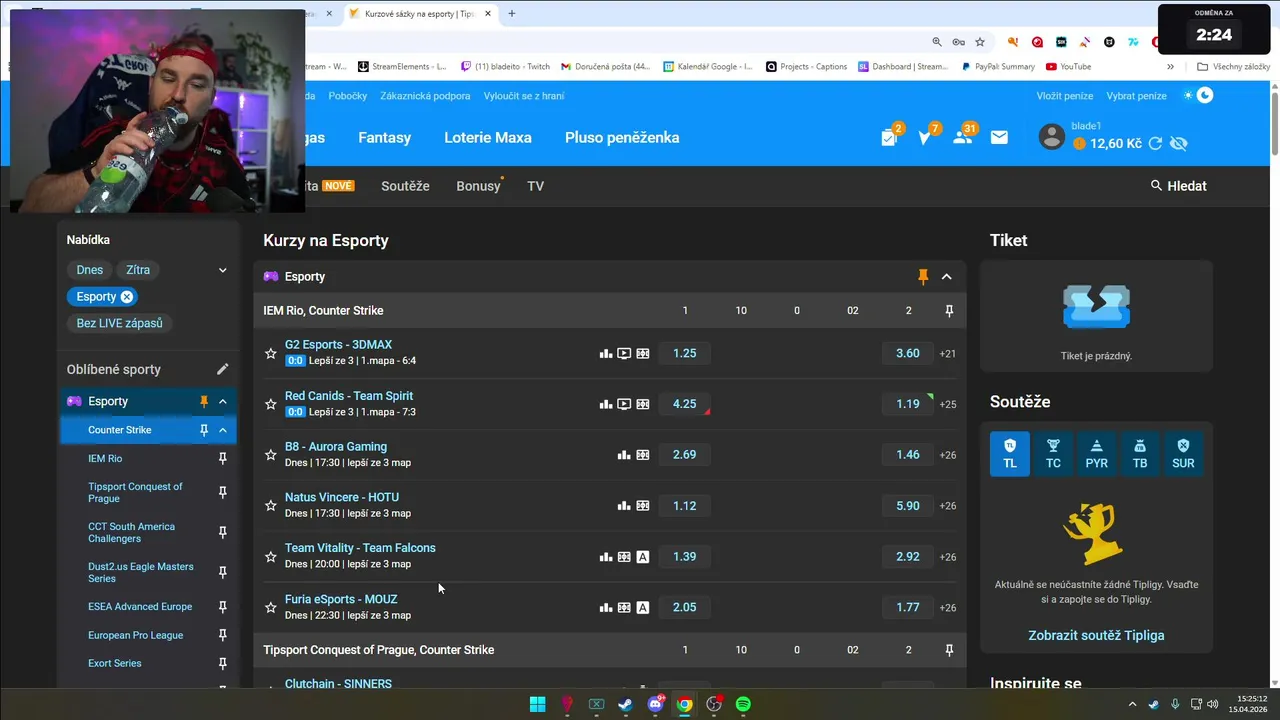The image size is (1280, 720).
Task: Bet 1.25 odds on G2 Esports
Action: click(685, 353)
